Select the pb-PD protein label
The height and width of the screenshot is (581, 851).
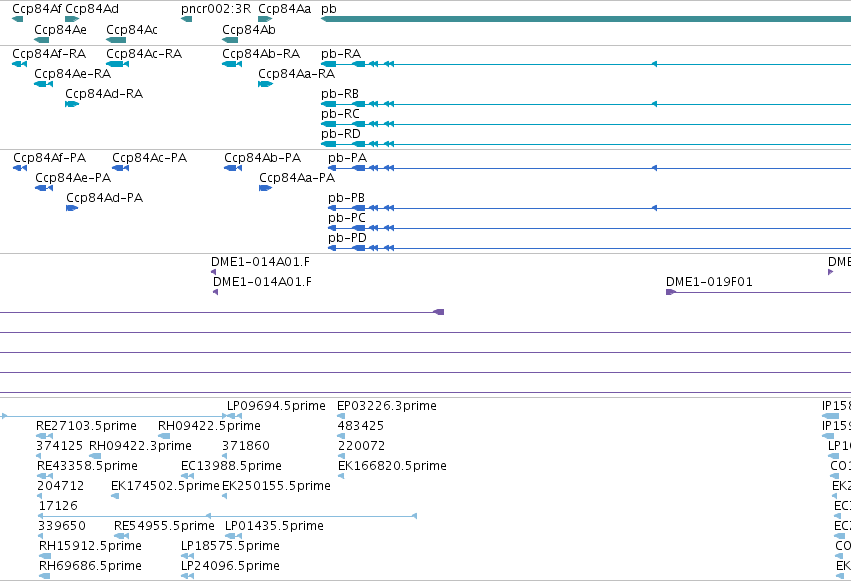347,238
